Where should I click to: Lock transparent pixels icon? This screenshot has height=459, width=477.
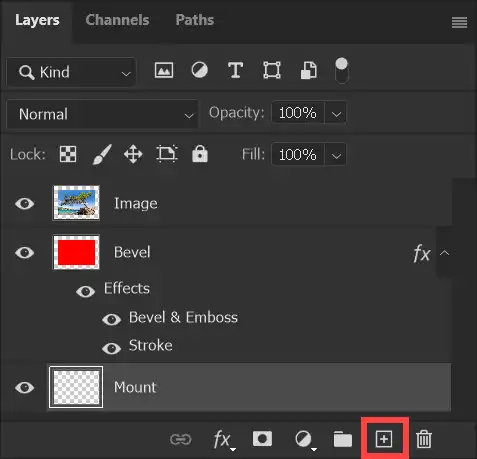click(68, 154)
